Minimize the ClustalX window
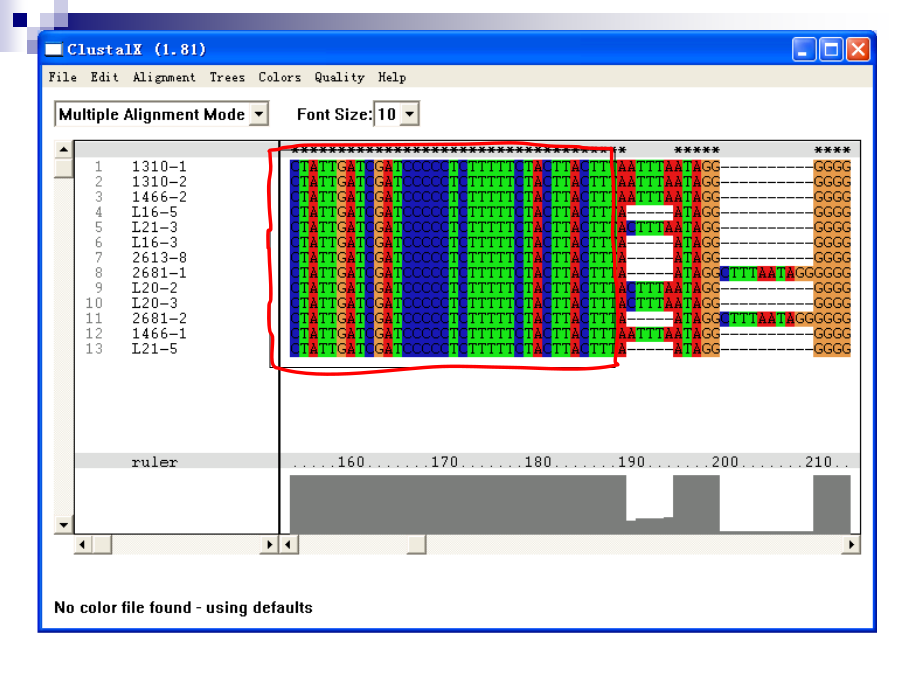900x675 pixels. coord(803,49)
